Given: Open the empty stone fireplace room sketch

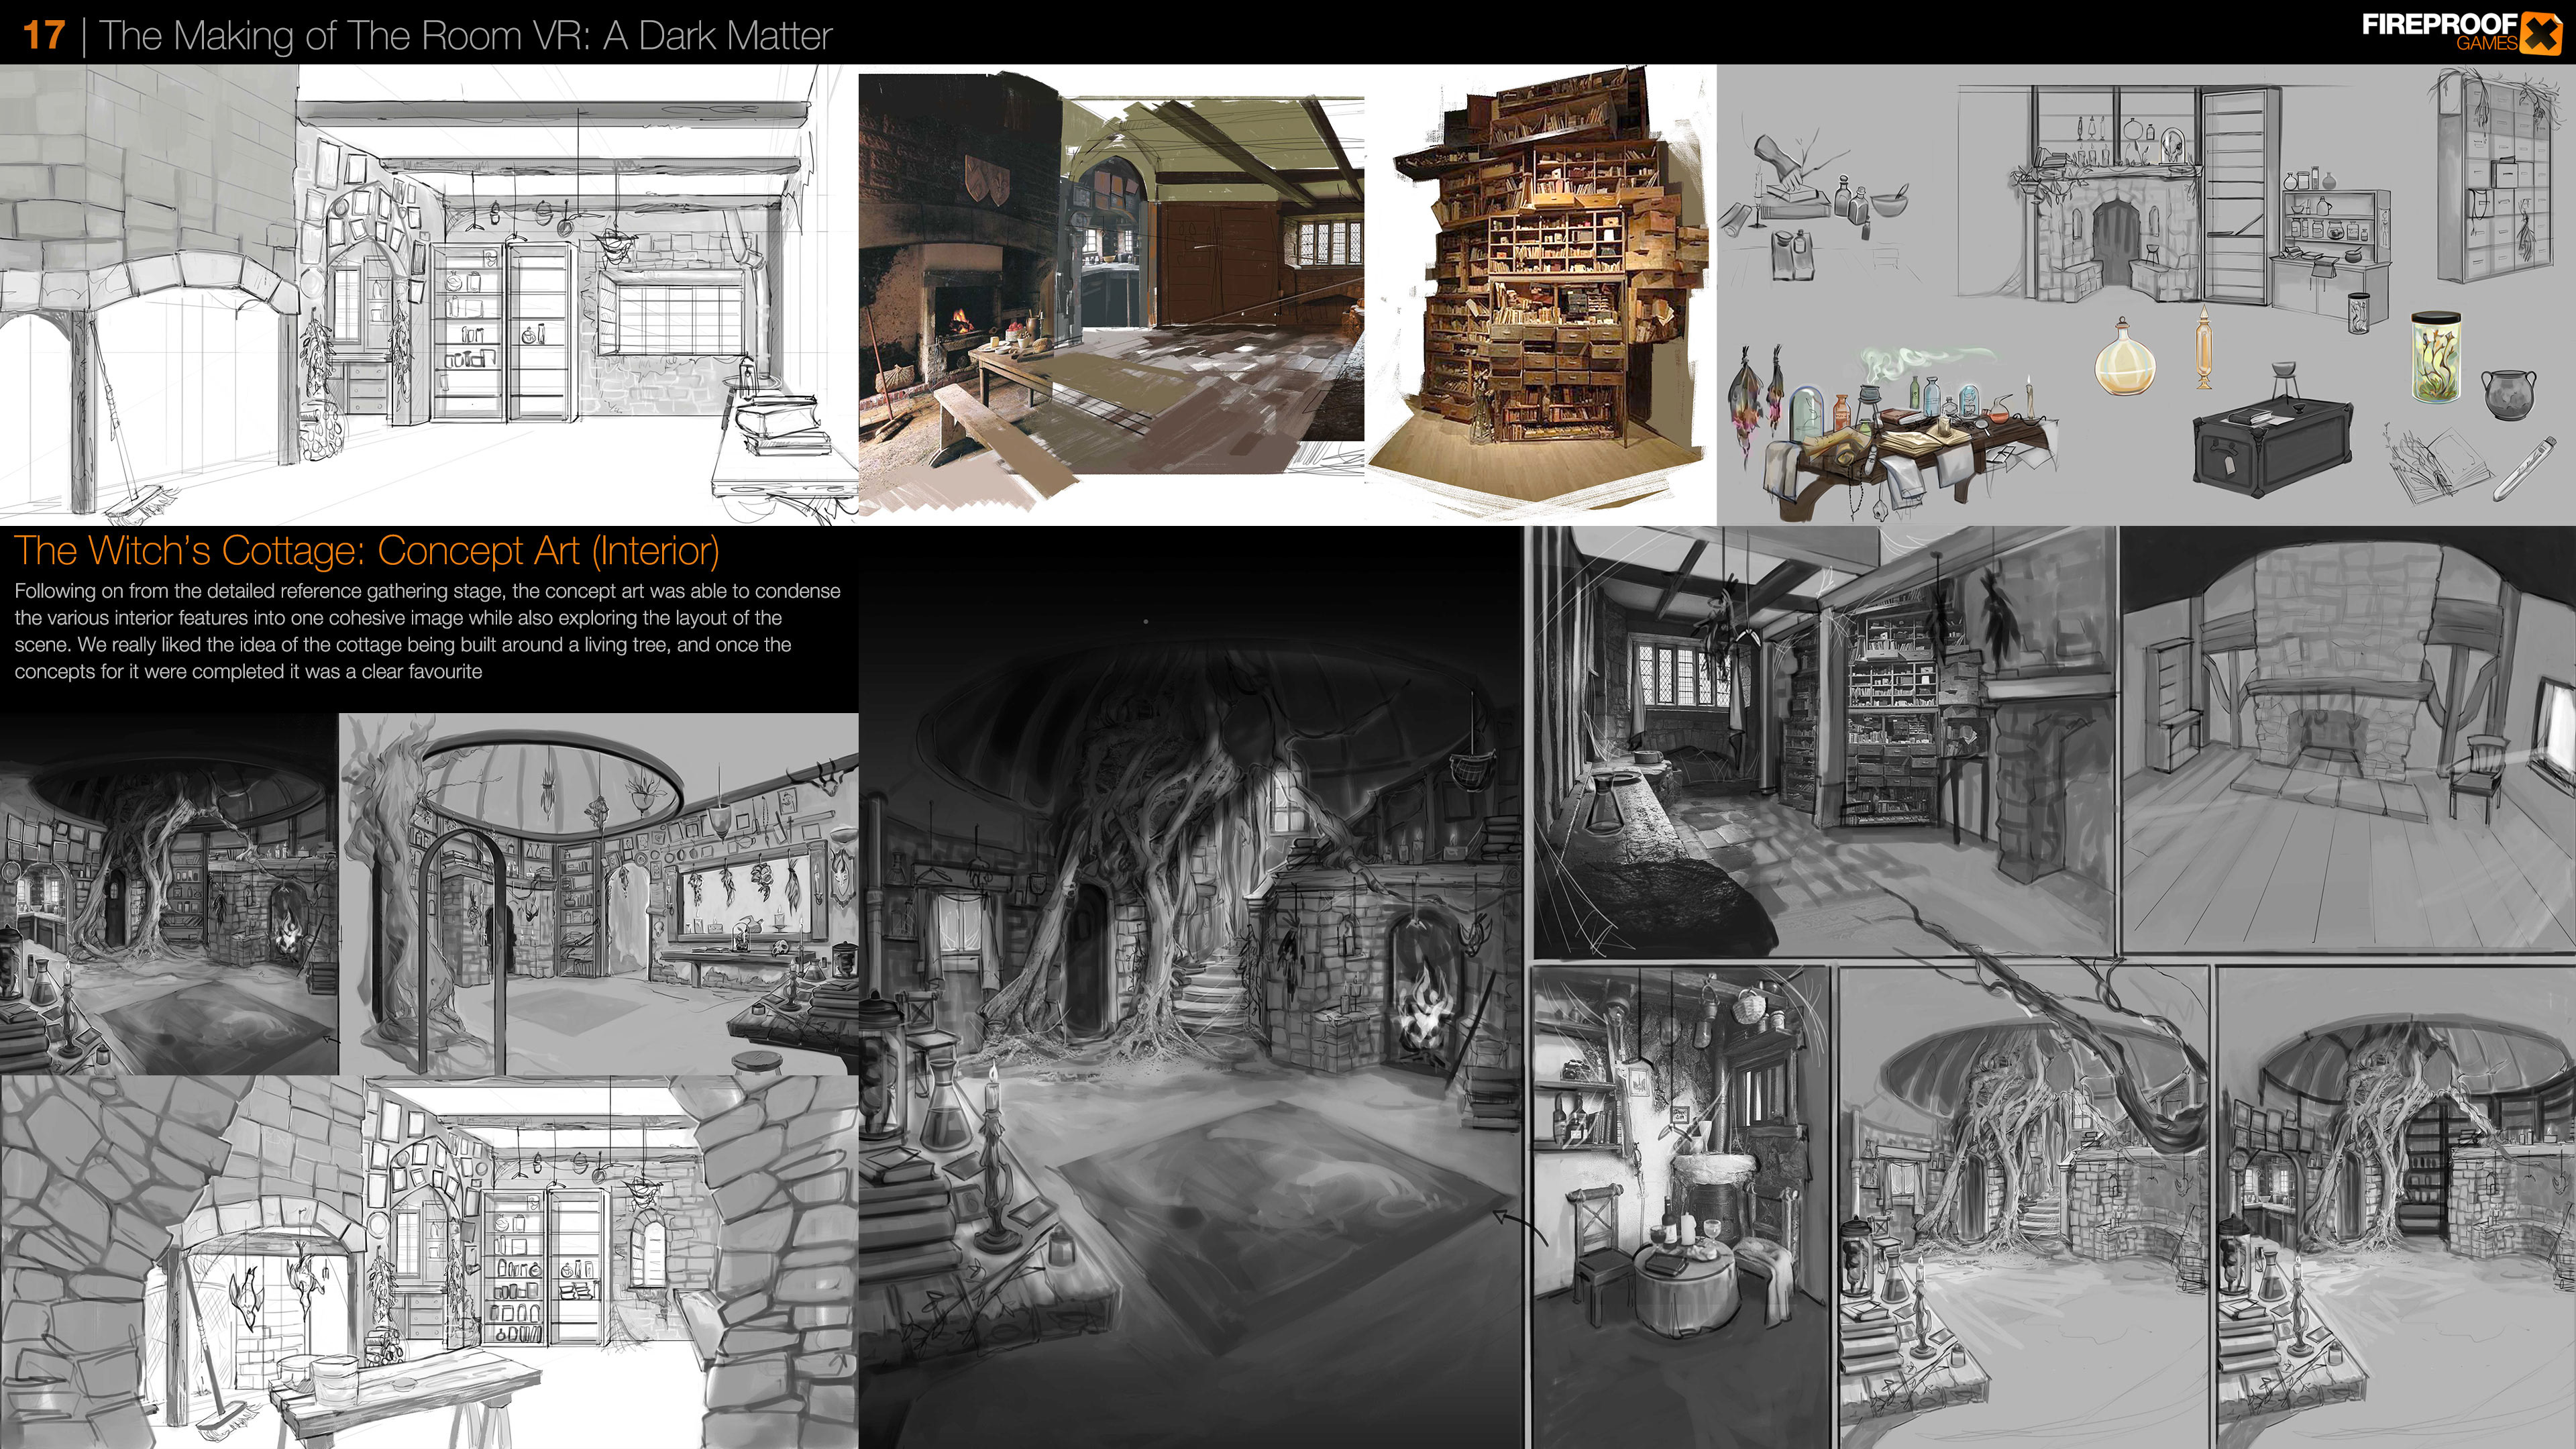Looking at the screenshot, I should click(x=2348, y=740).
